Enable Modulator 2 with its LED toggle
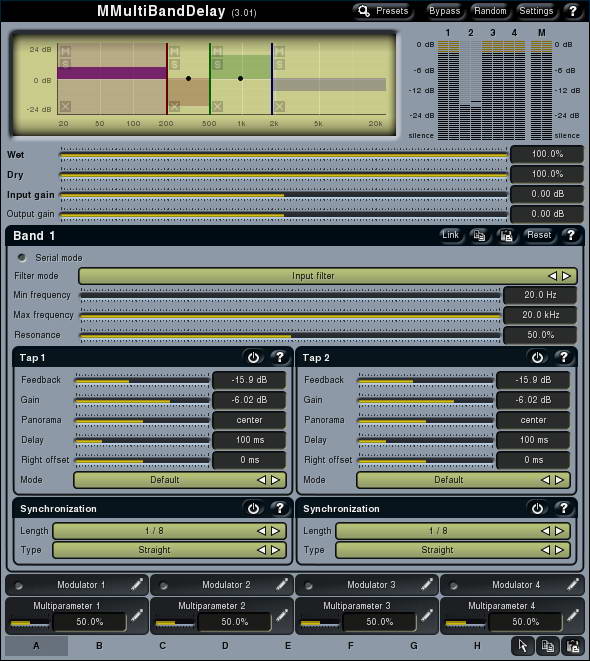This screenshot has height=661, width=590. [x=164, y=585]
